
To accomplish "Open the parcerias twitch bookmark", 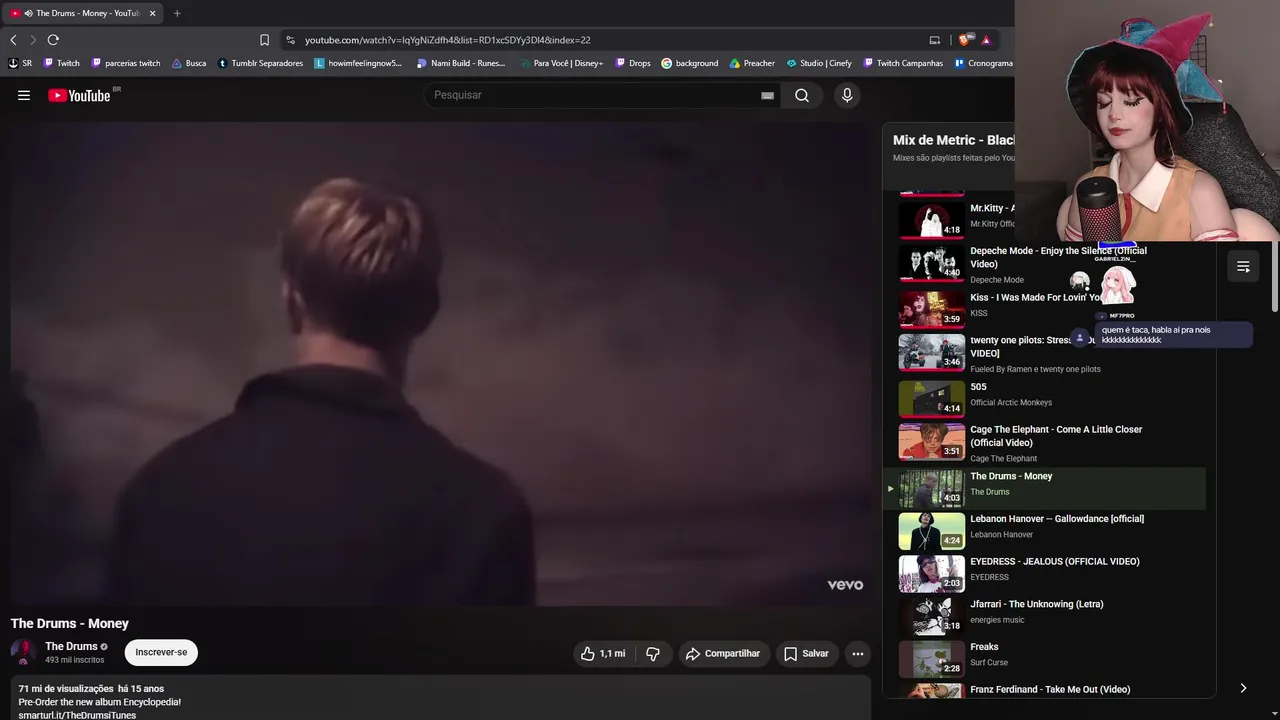I will (x=126, y=63).
